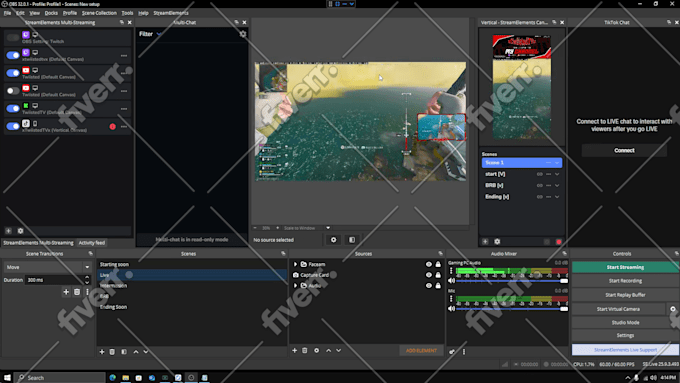Click the Start Recording button
Screen dimensions: 680x383
(625, 281)
